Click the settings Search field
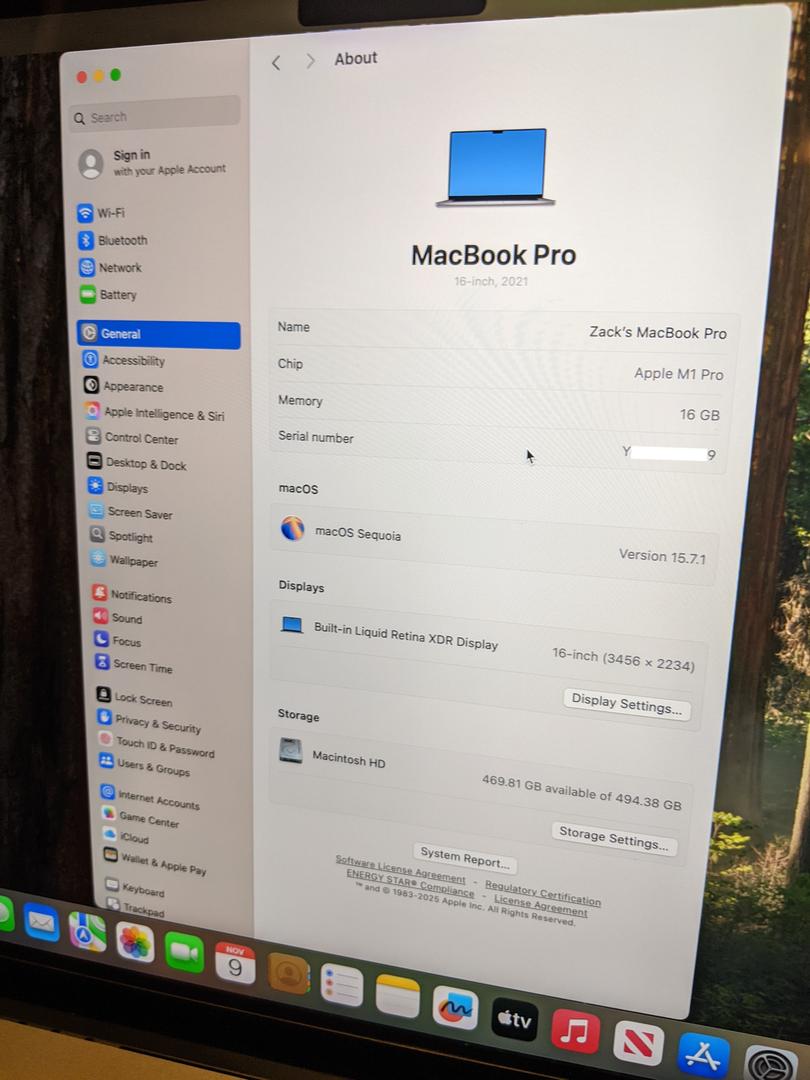Screen dimensions: 810x1080 155,116
